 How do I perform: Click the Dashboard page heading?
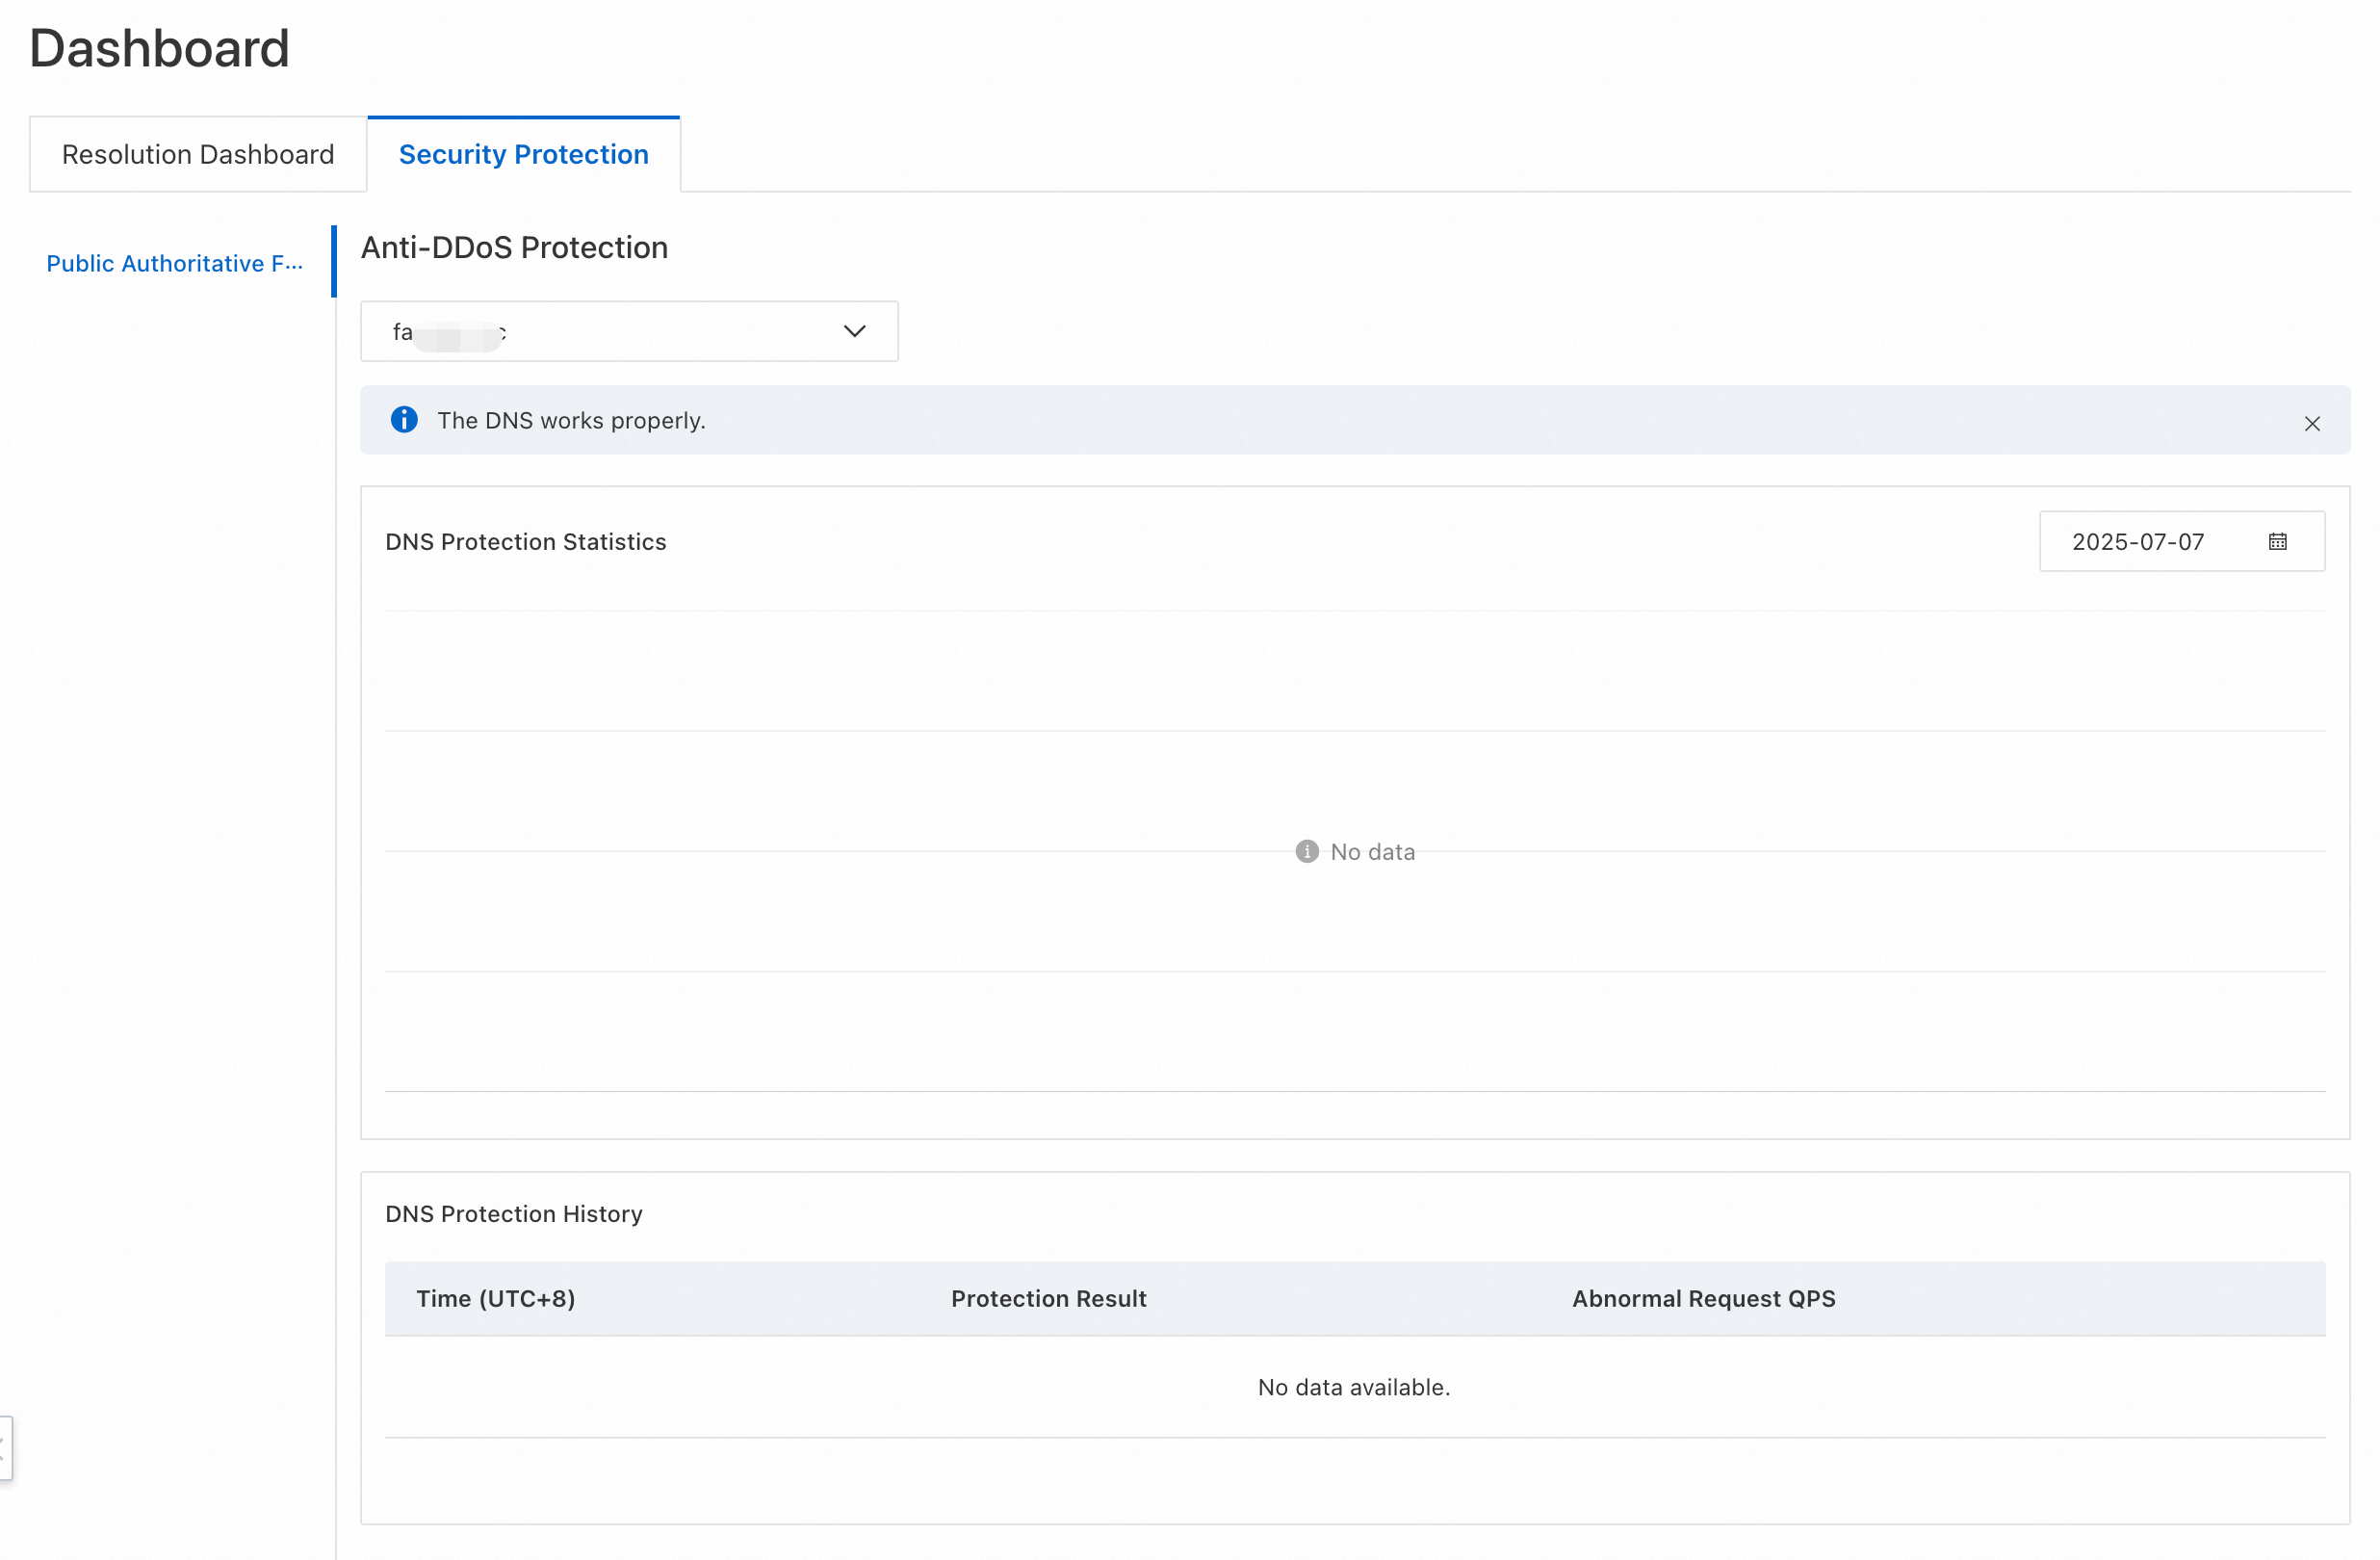(x=159, y=48)
